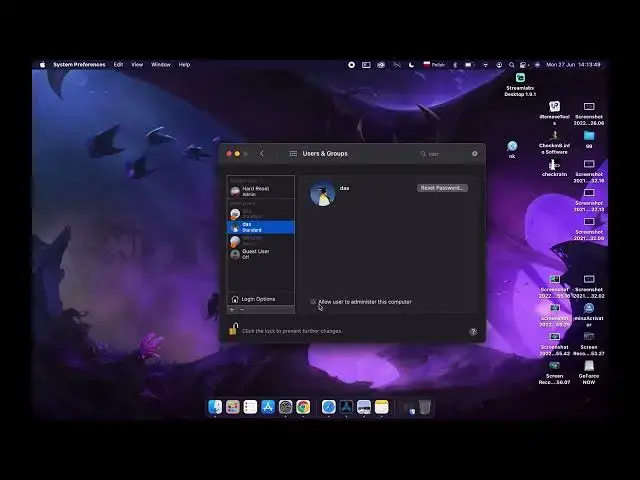Open the Wi-Fi menu bar icon
640x480 pixels.
pyautogui.click(x=485, y=64)
